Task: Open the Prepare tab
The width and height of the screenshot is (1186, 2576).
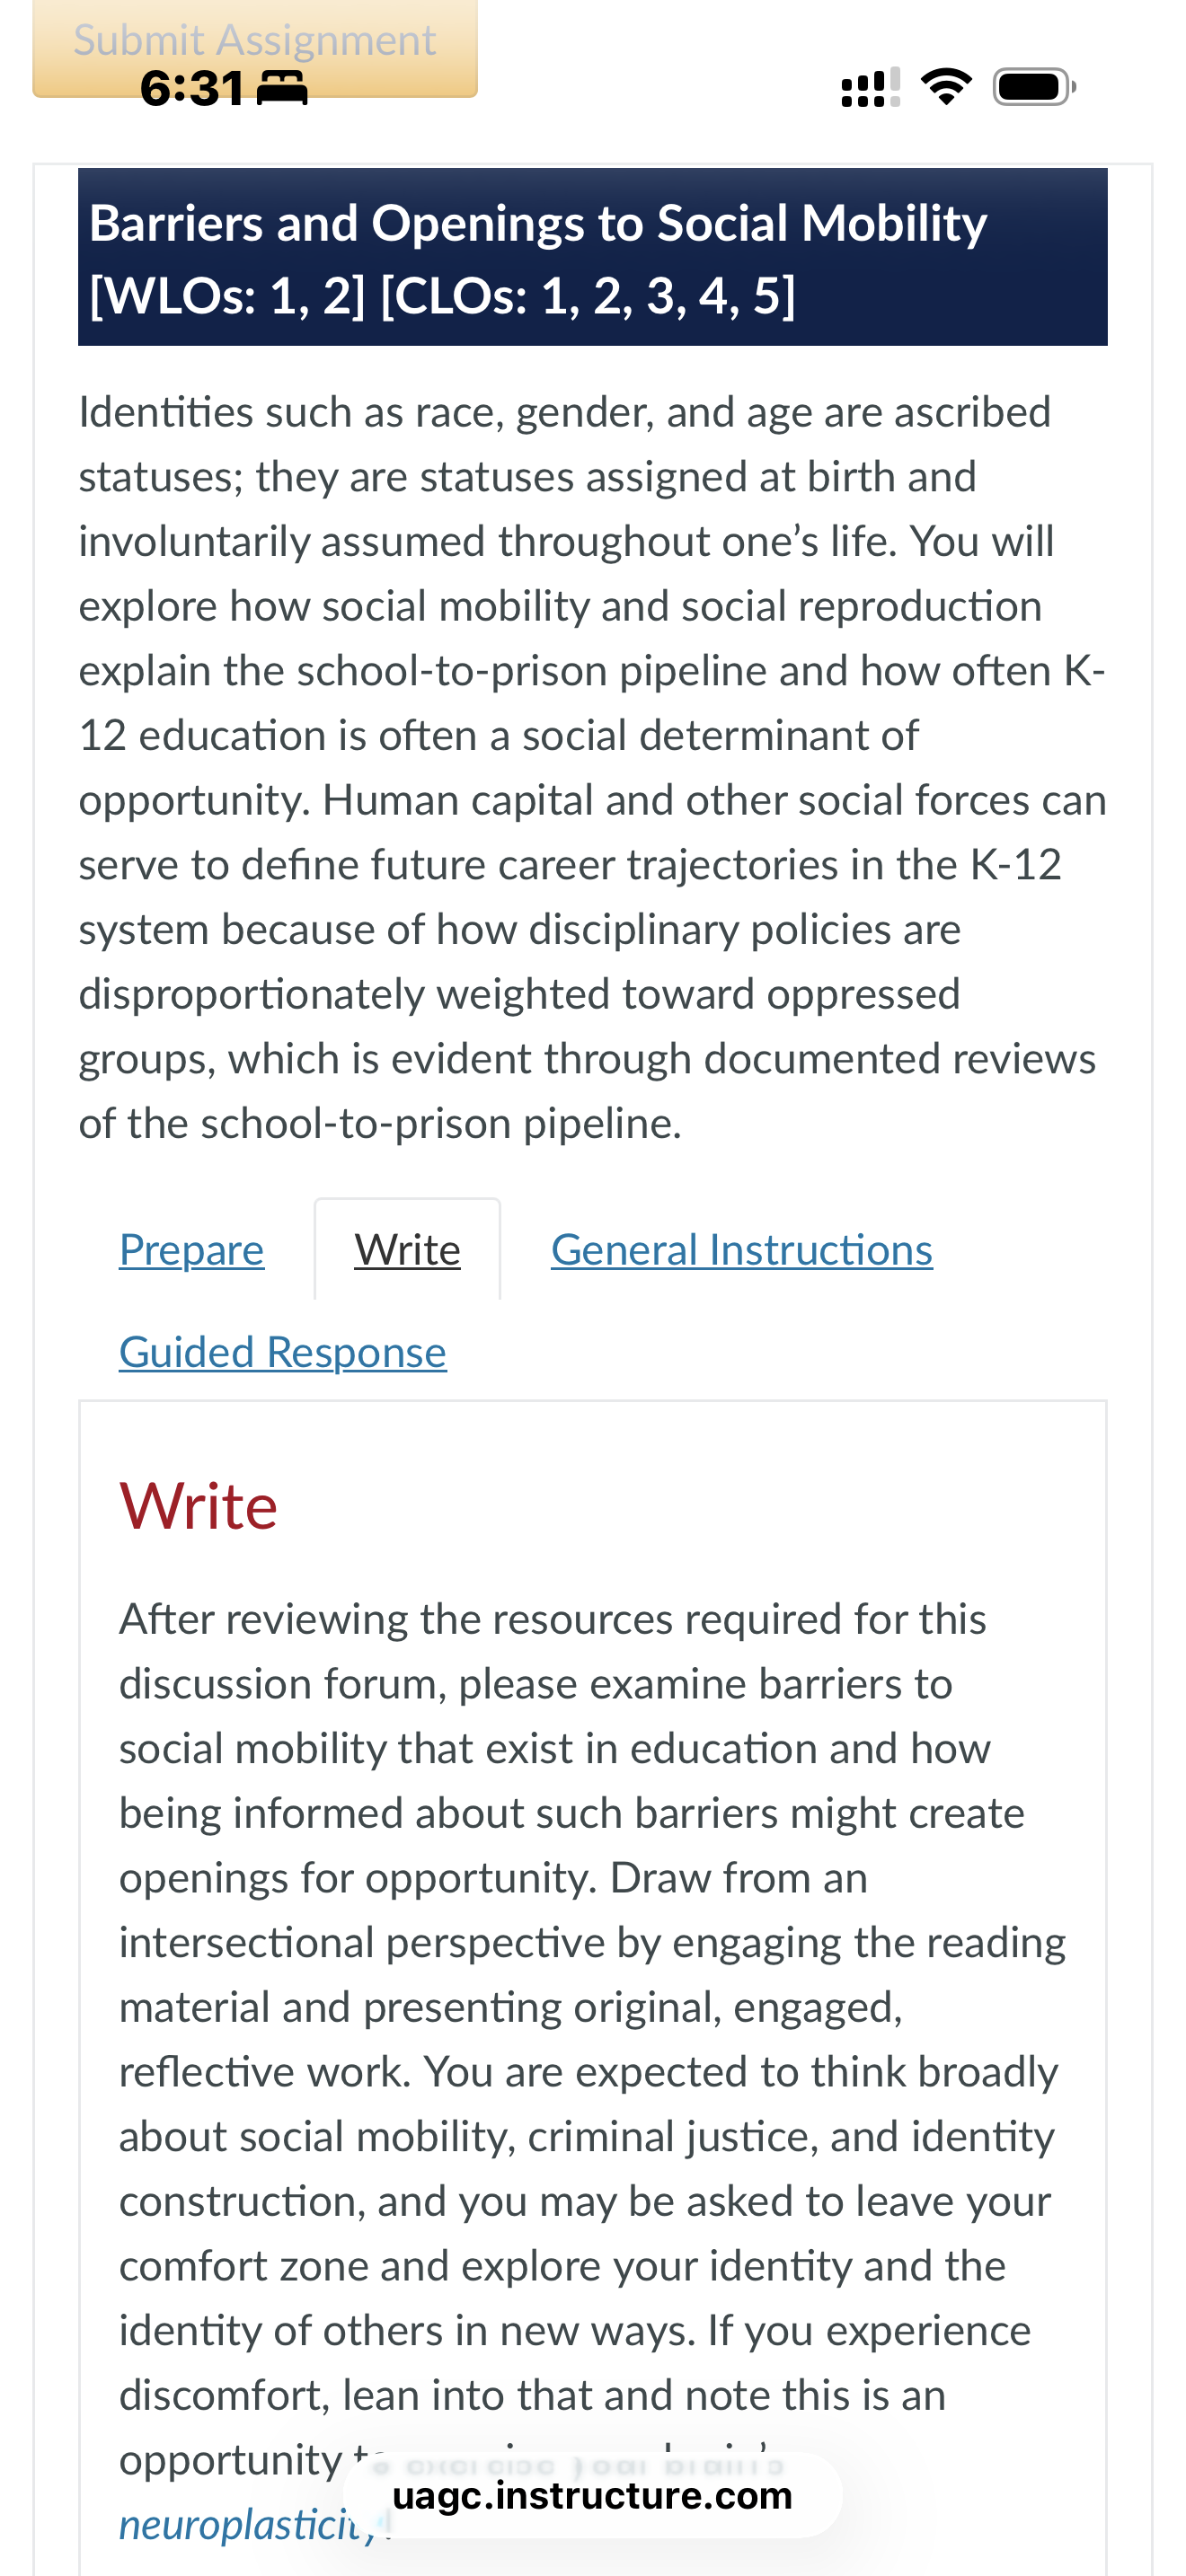Action: coord(191,1250)
